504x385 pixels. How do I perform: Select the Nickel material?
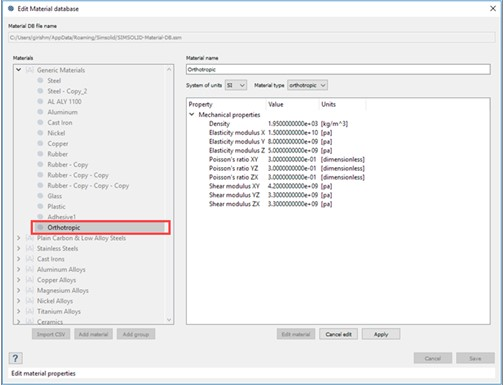click(x=56, y=133)
